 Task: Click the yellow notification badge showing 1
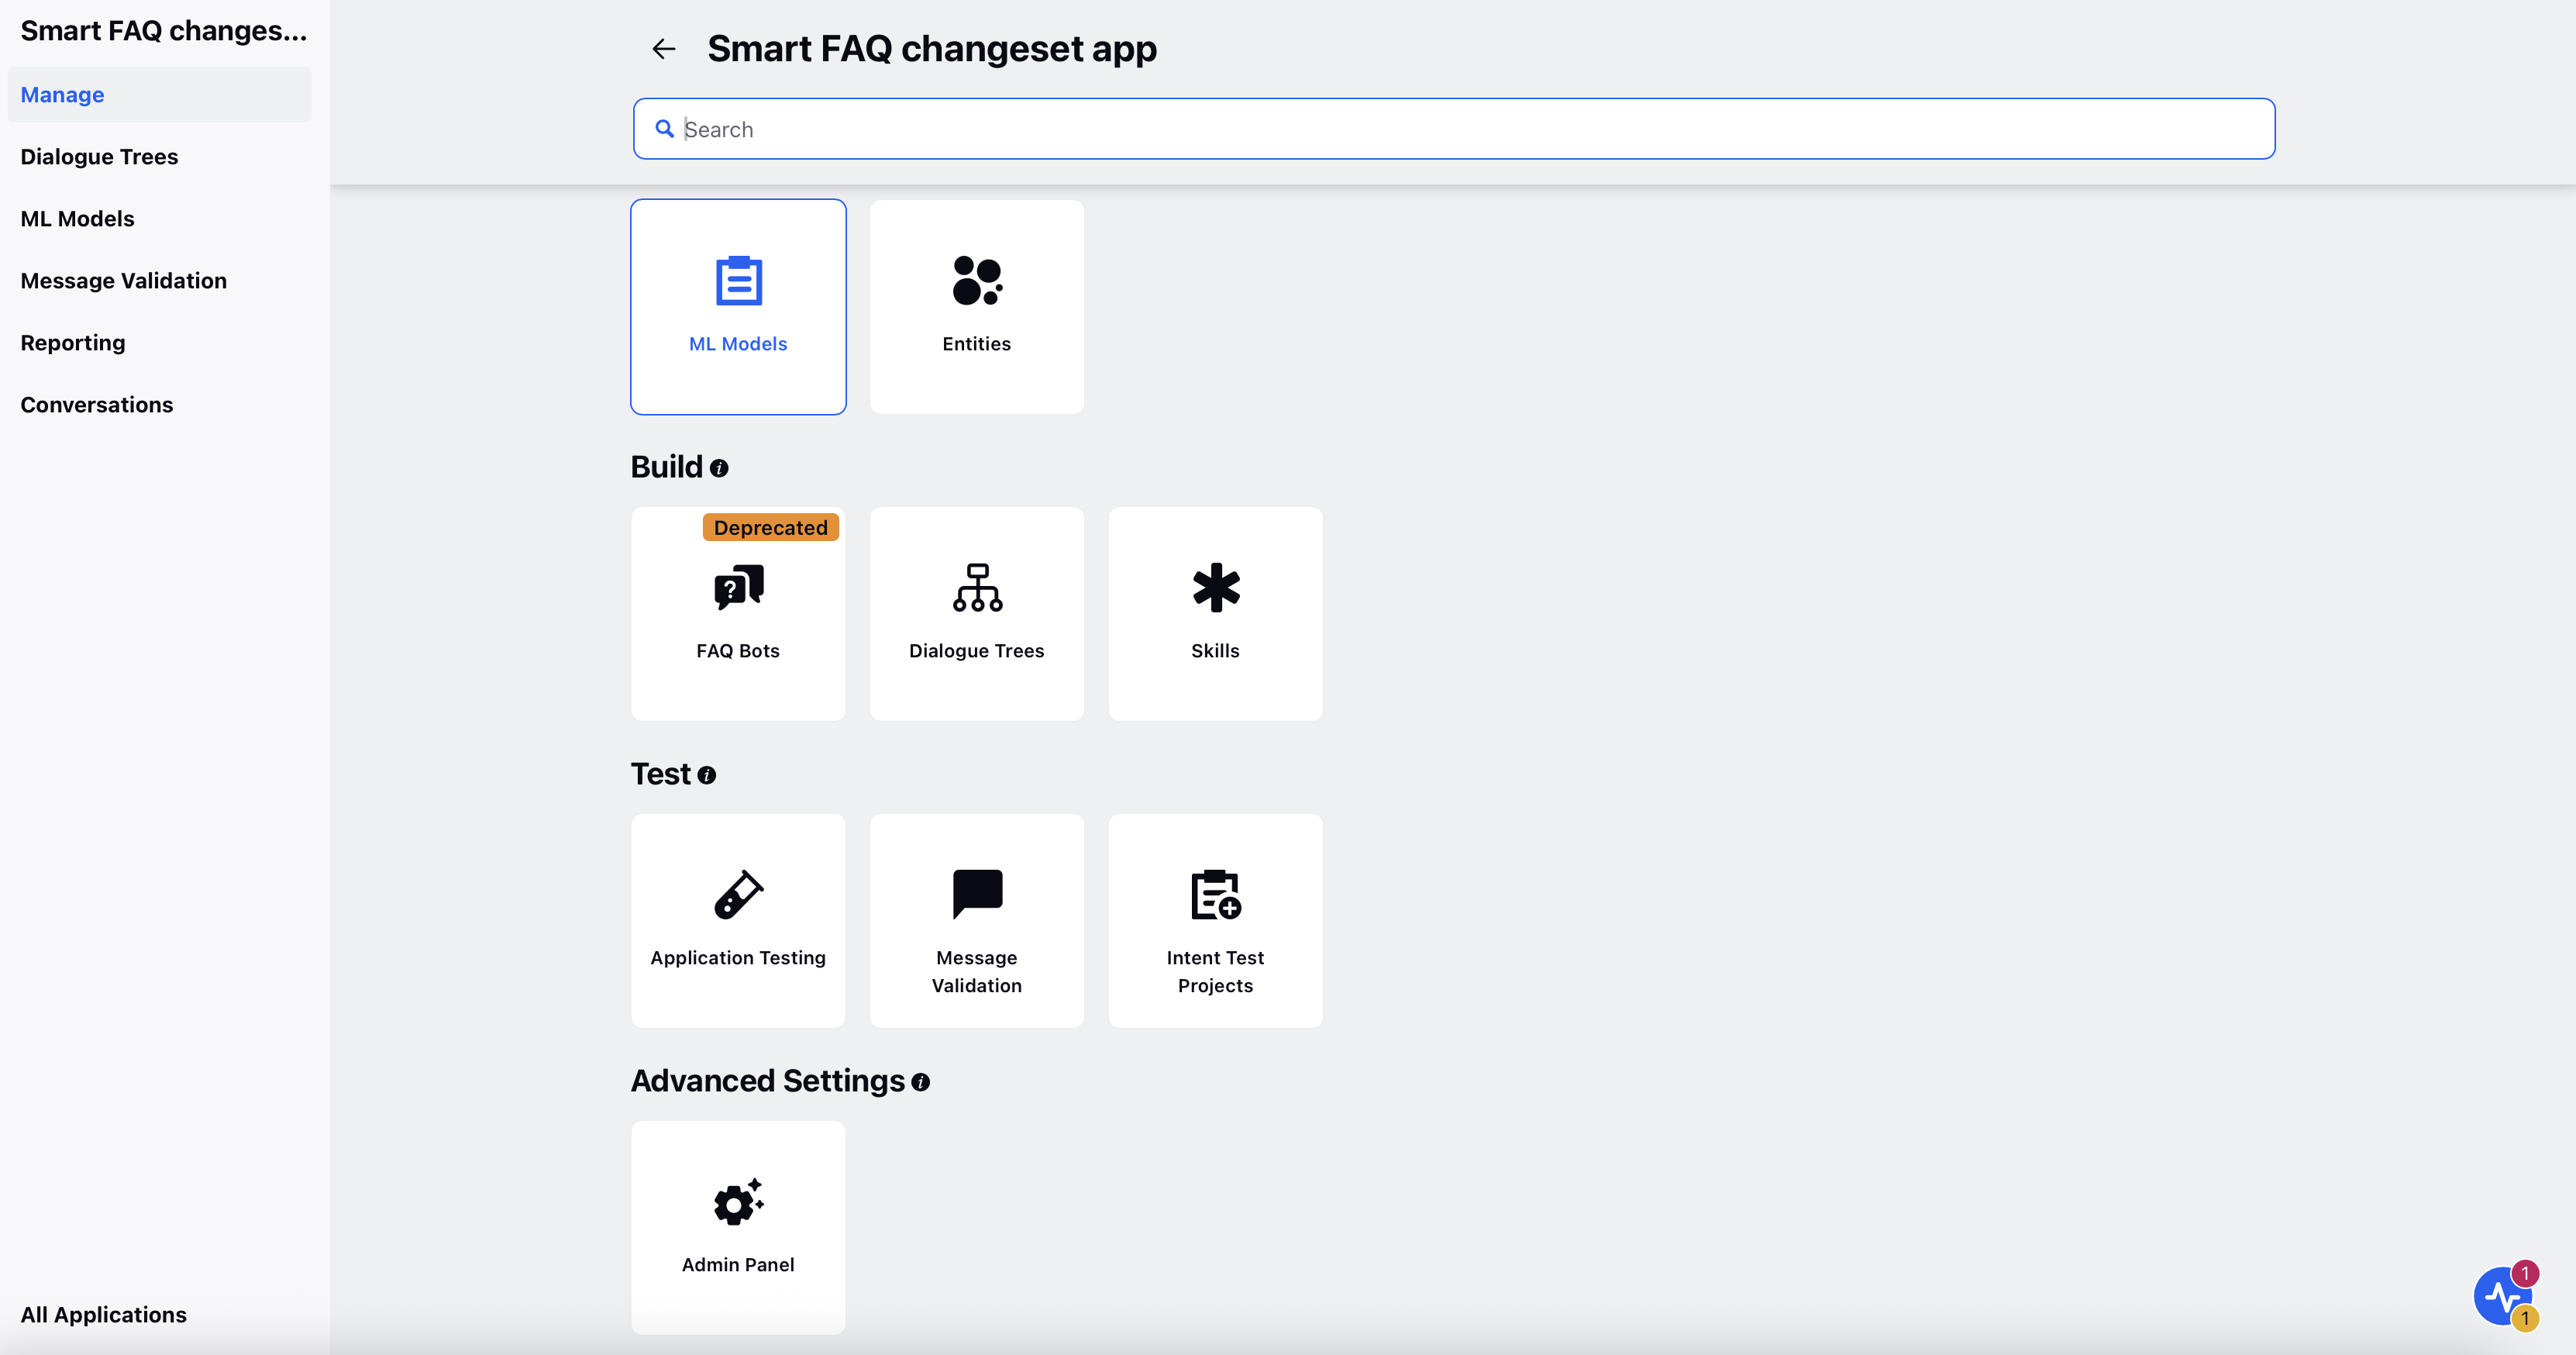pos(2525,1319)
